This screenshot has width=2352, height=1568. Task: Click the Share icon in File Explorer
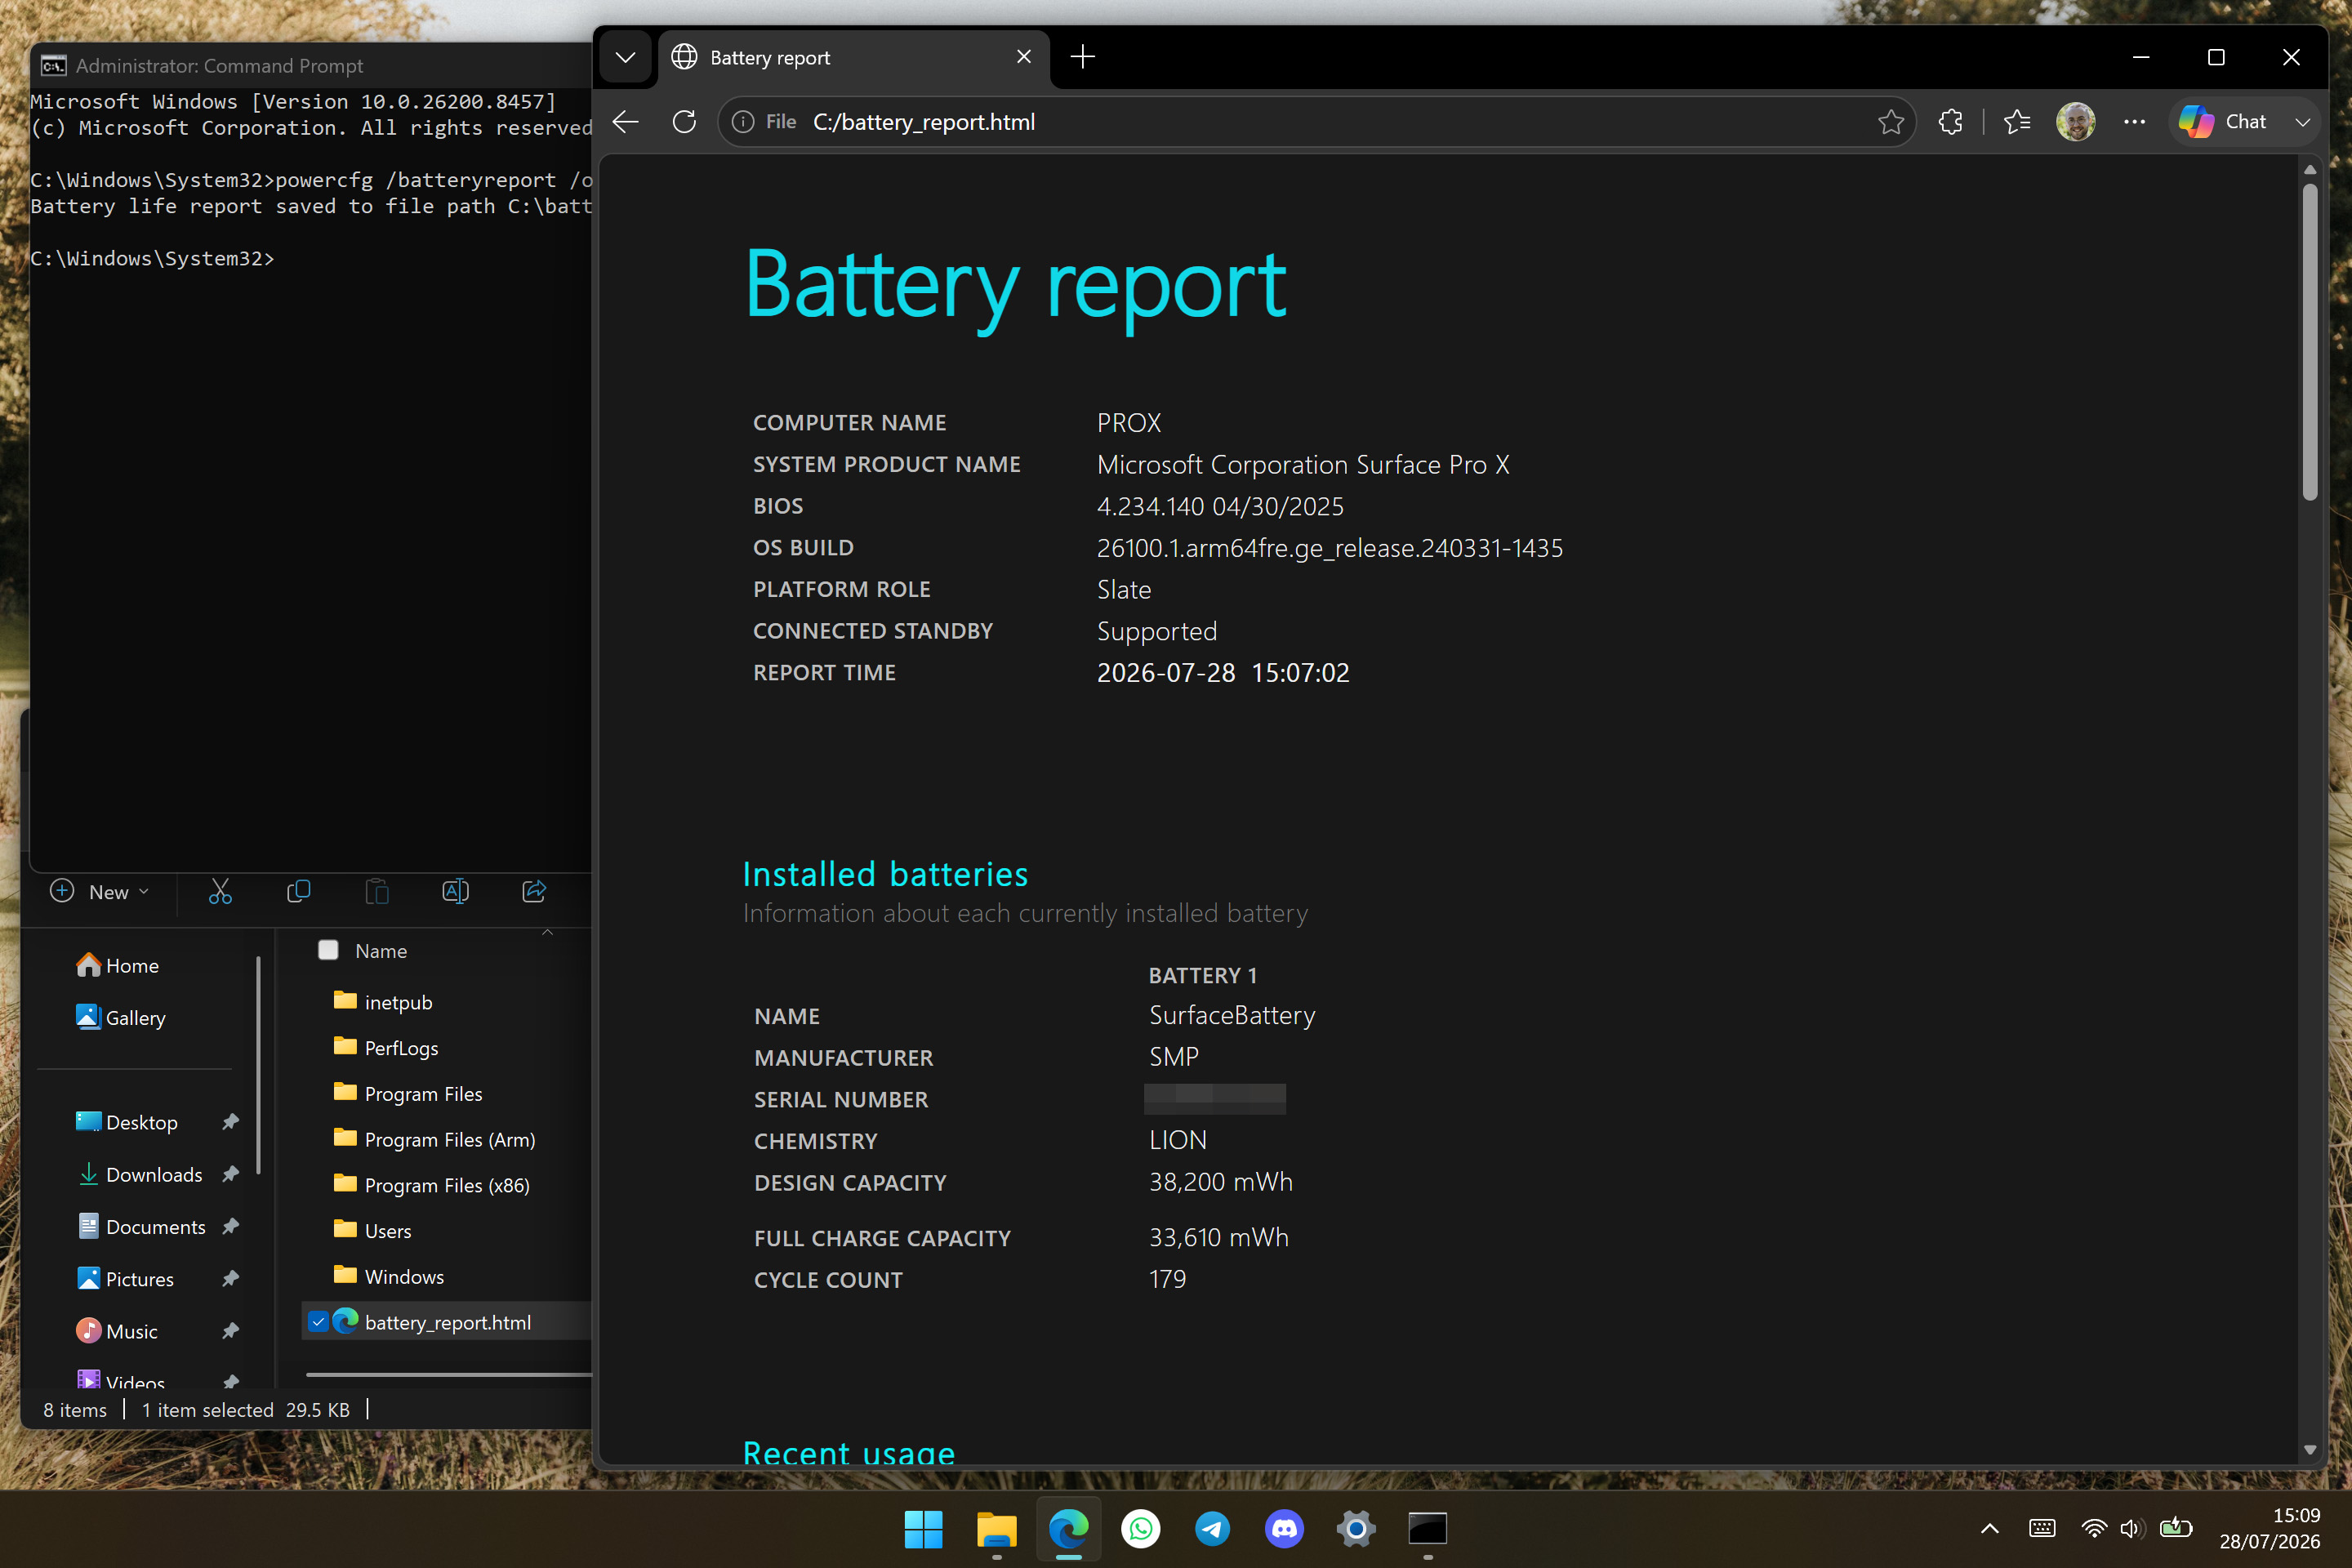point(534,892)
